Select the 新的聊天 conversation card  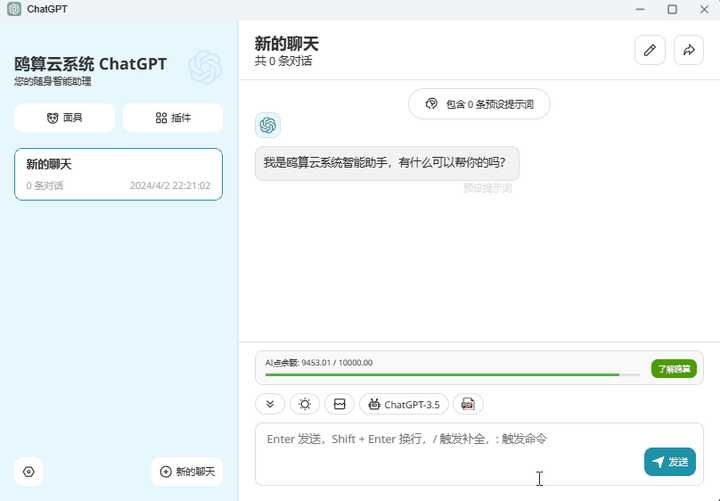pos(118,174)
